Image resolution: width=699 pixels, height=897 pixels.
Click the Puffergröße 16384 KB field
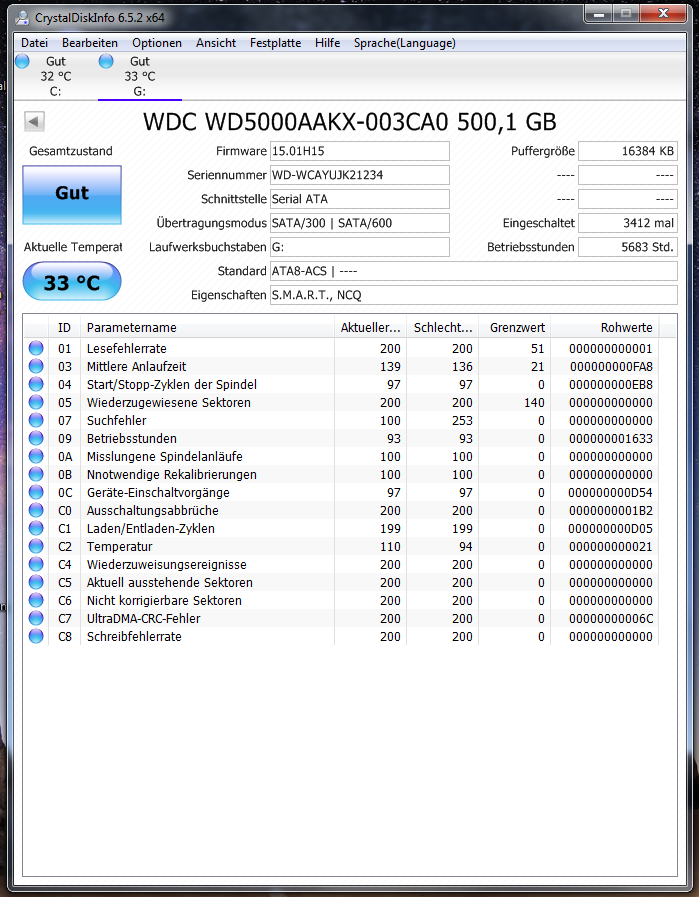pyautogui.click(x=627, y=151)
